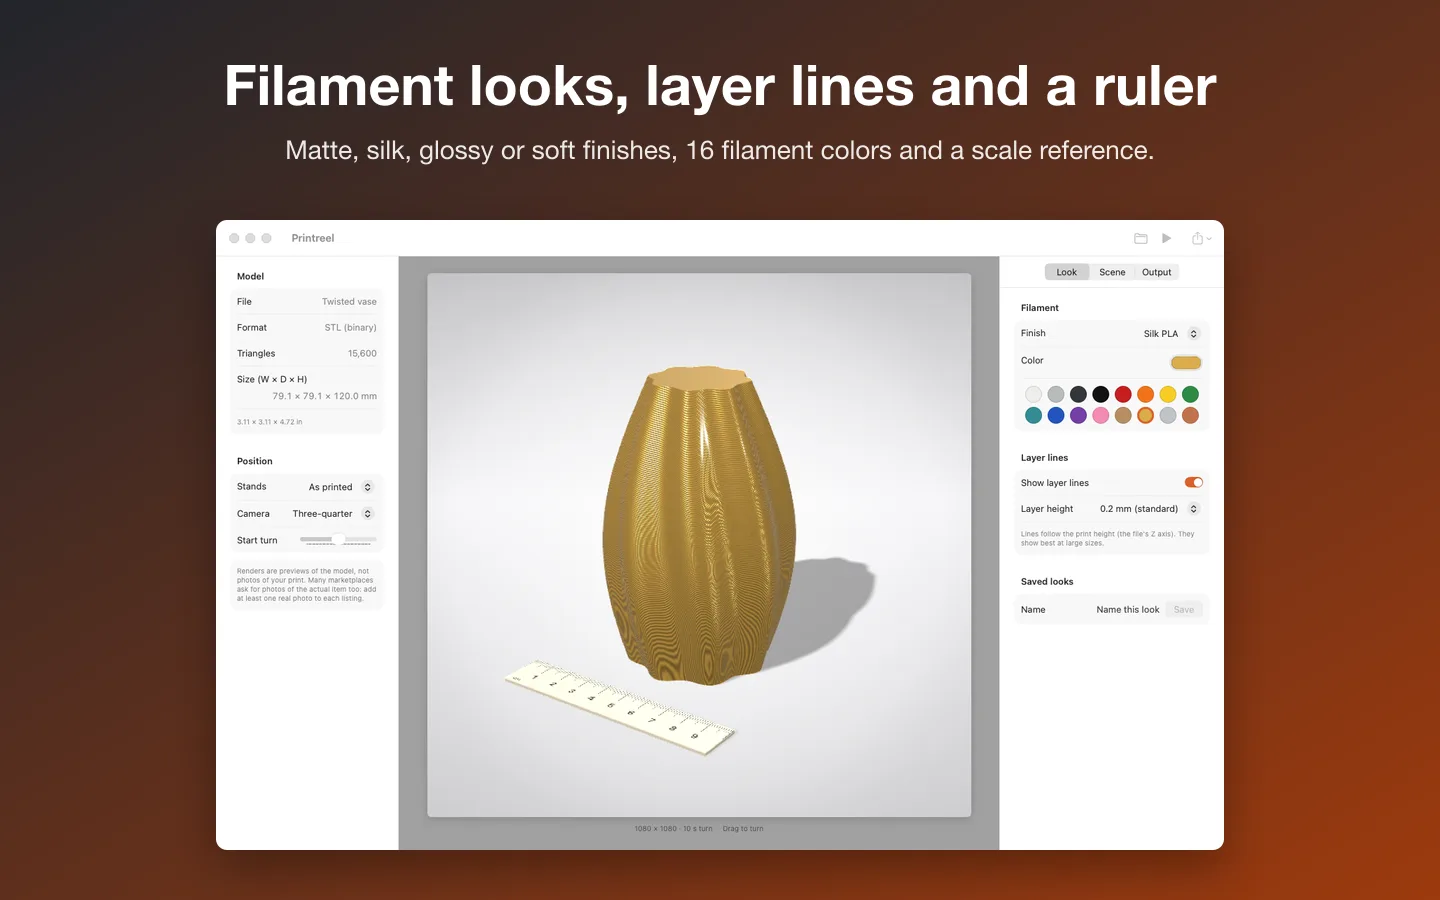Click the '79.1 × 79.1 × 120.0 mm' size
This screenshot has width=1440, height=900.
pos(325,396)
